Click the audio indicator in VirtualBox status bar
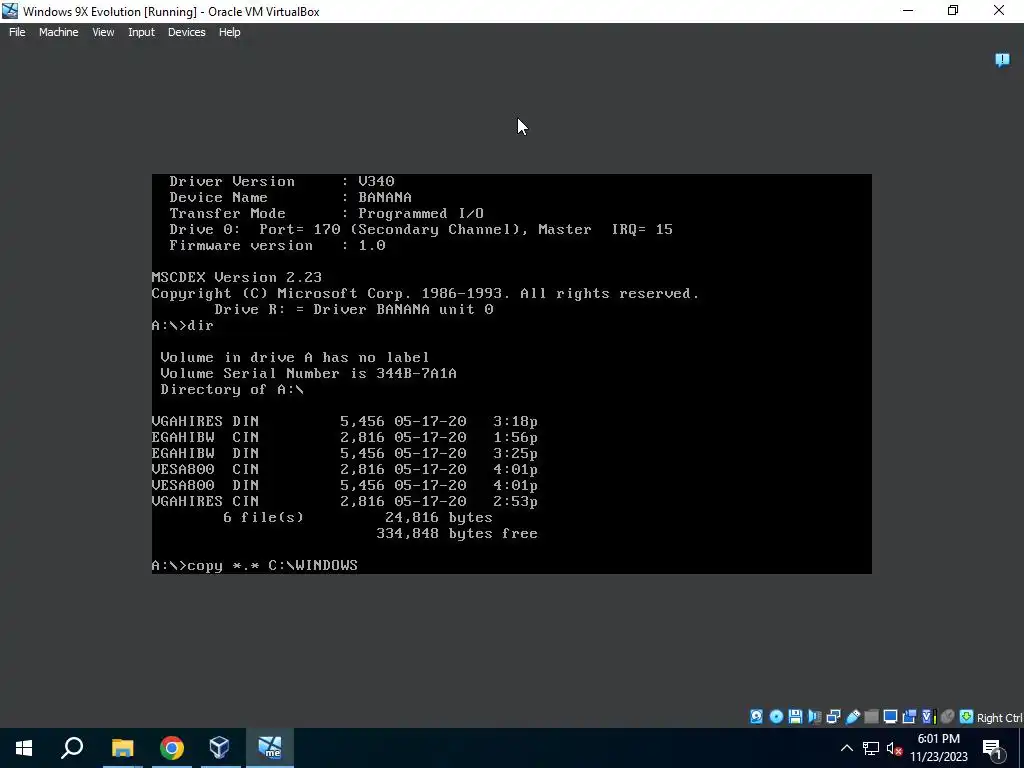The image size is (1024, 768). coord(814,716)
